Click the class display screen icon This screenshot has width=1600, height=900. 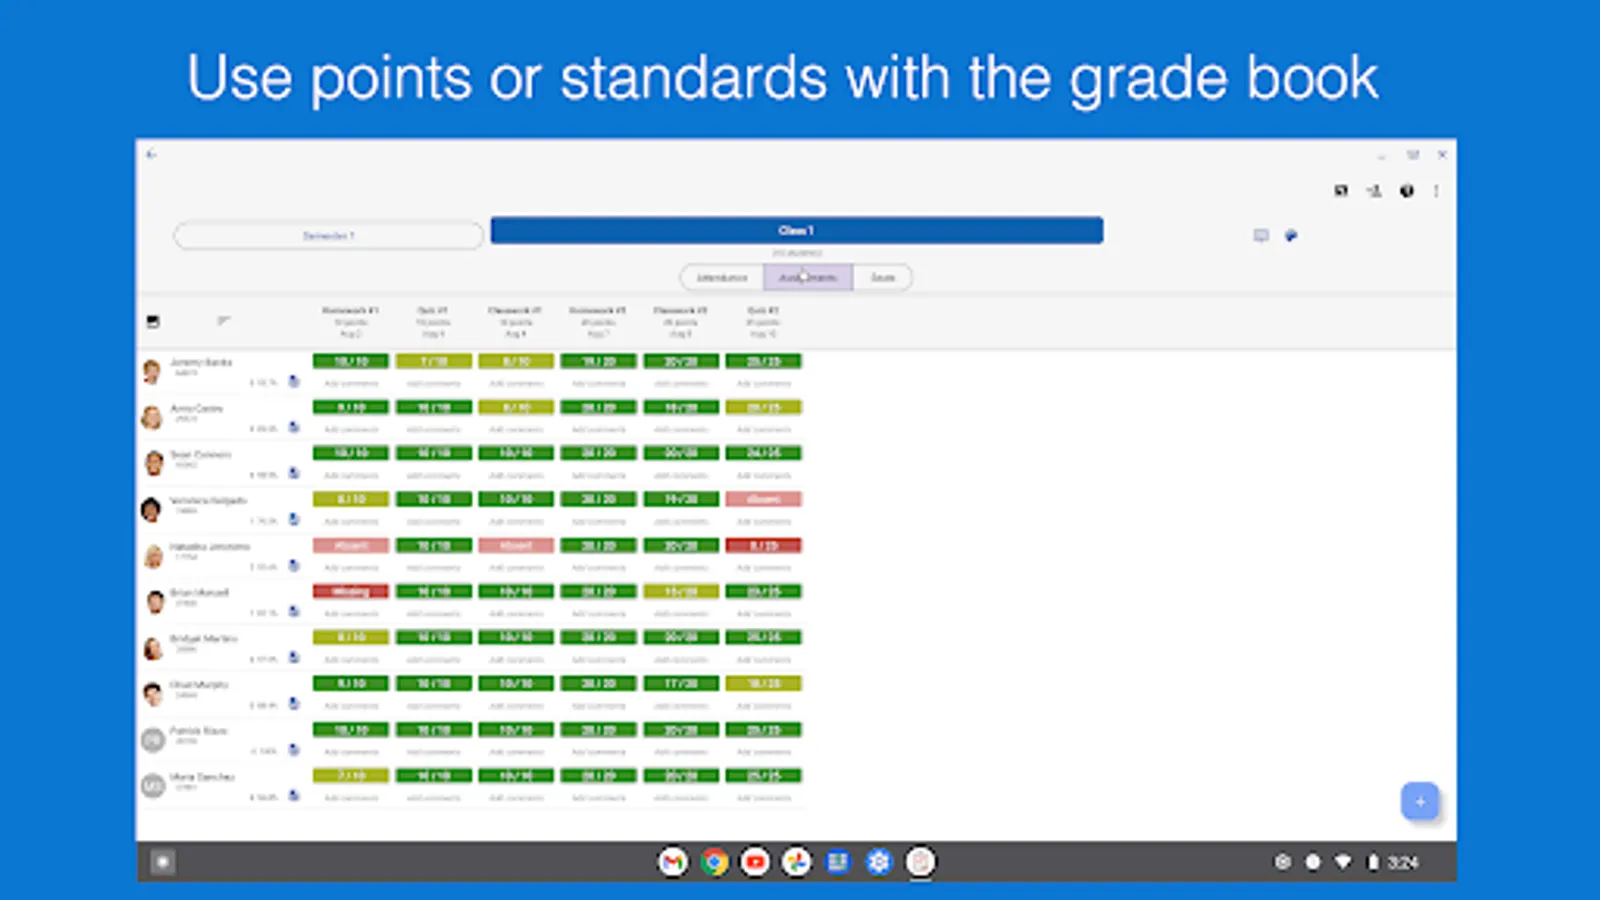point(1261,236)
